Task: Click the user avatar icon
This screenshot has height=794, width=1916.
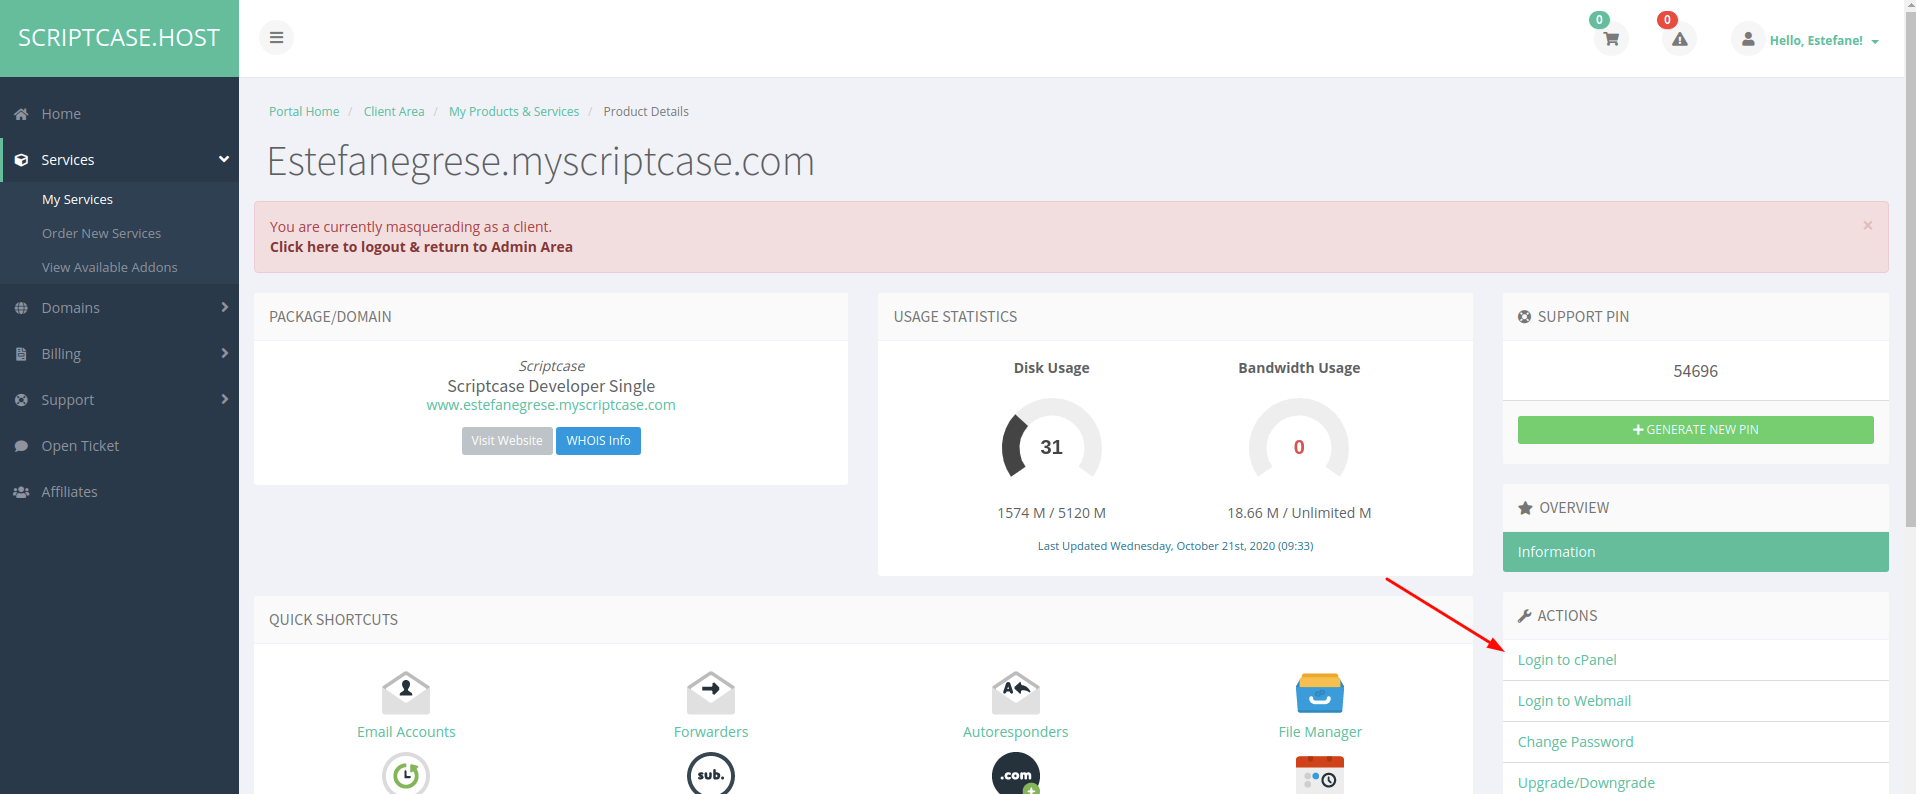Action: point(1748,39)
